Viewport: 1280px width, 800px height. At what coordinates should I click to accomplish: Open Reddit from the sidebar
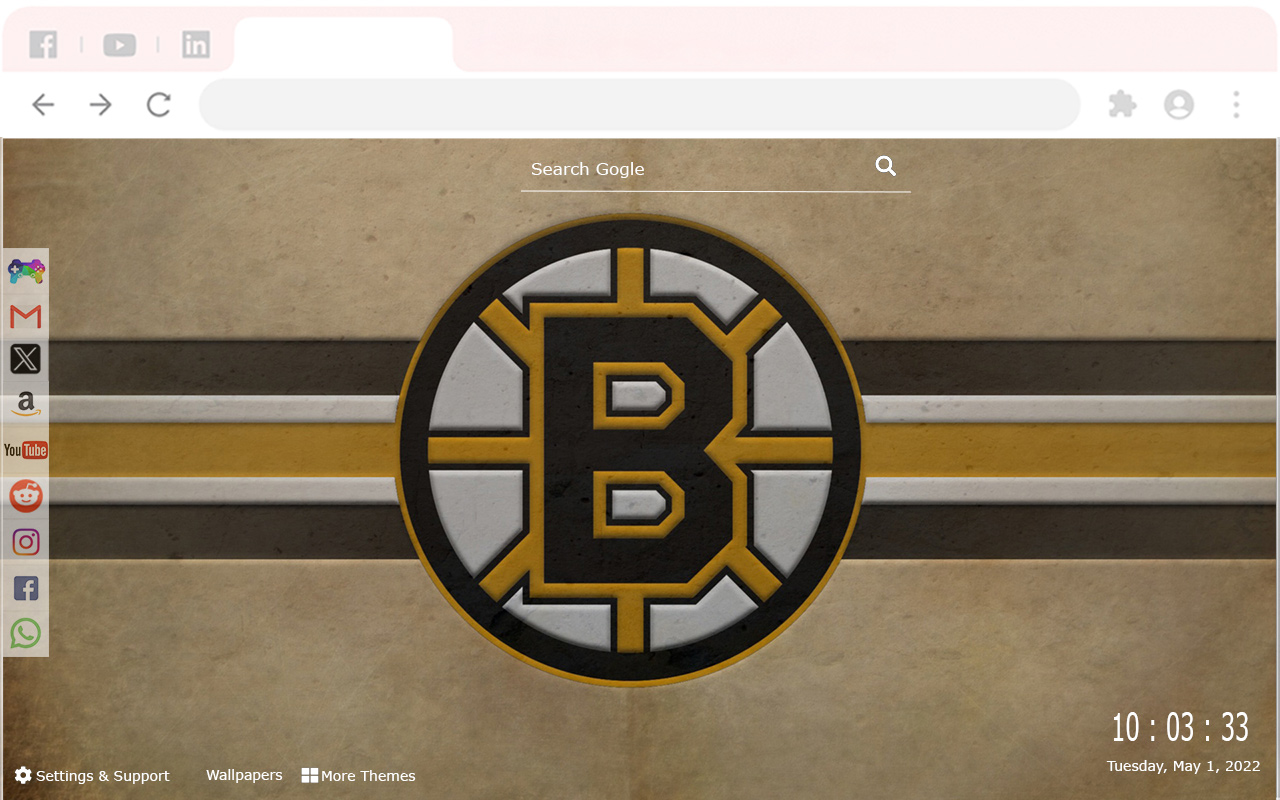tap(25, 496)
